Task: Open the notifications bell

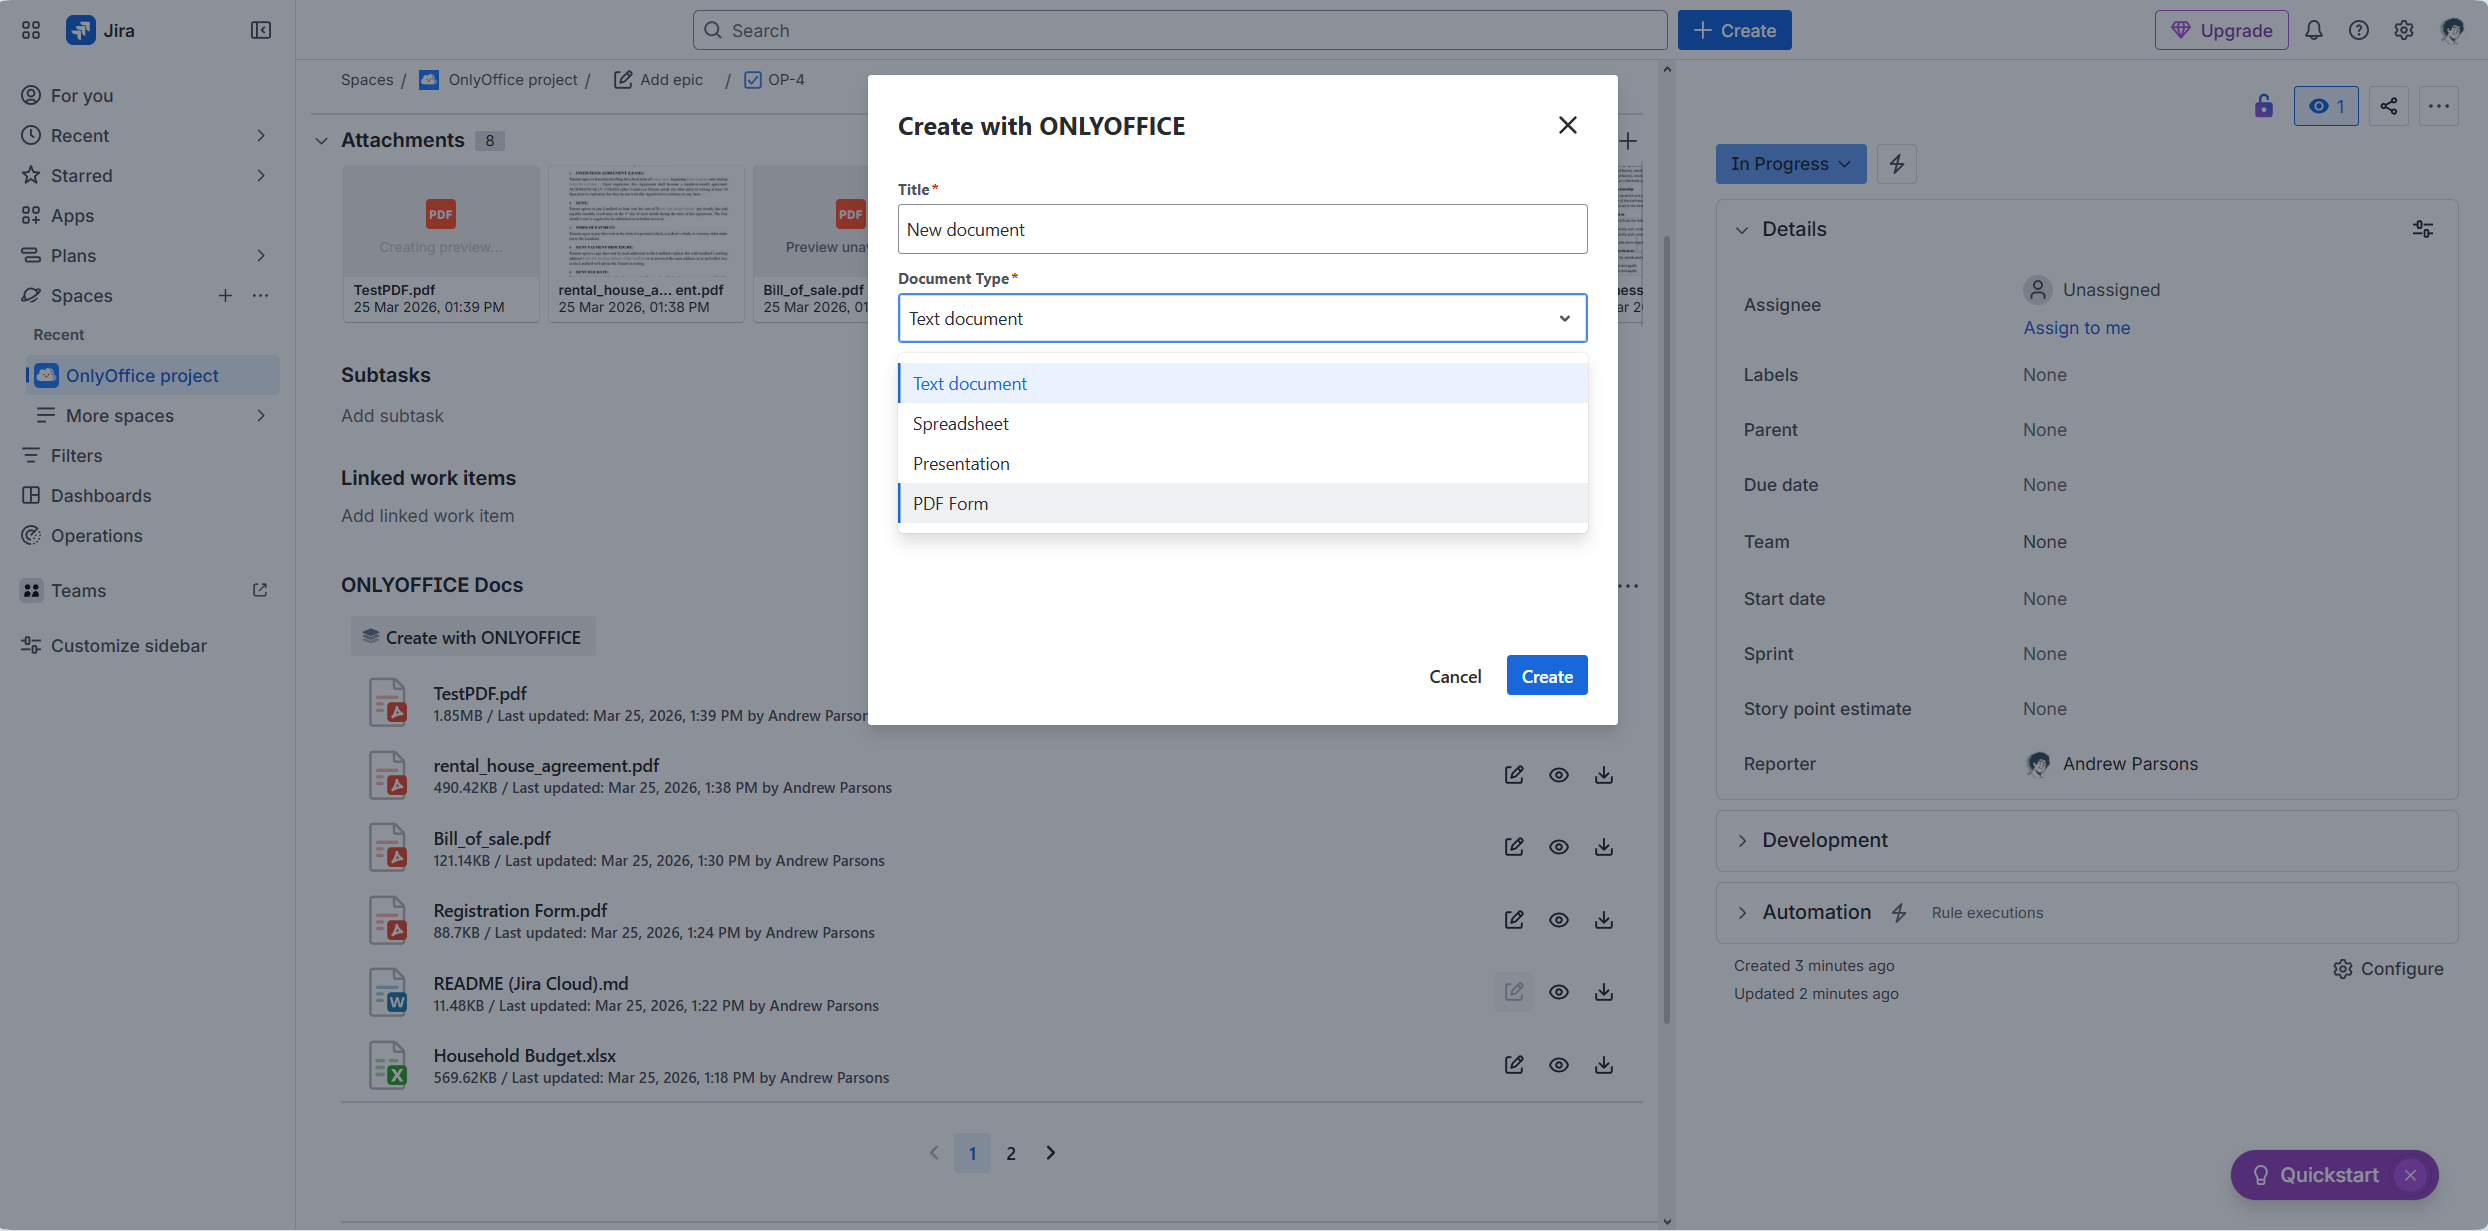Action: click(2314, 30)
